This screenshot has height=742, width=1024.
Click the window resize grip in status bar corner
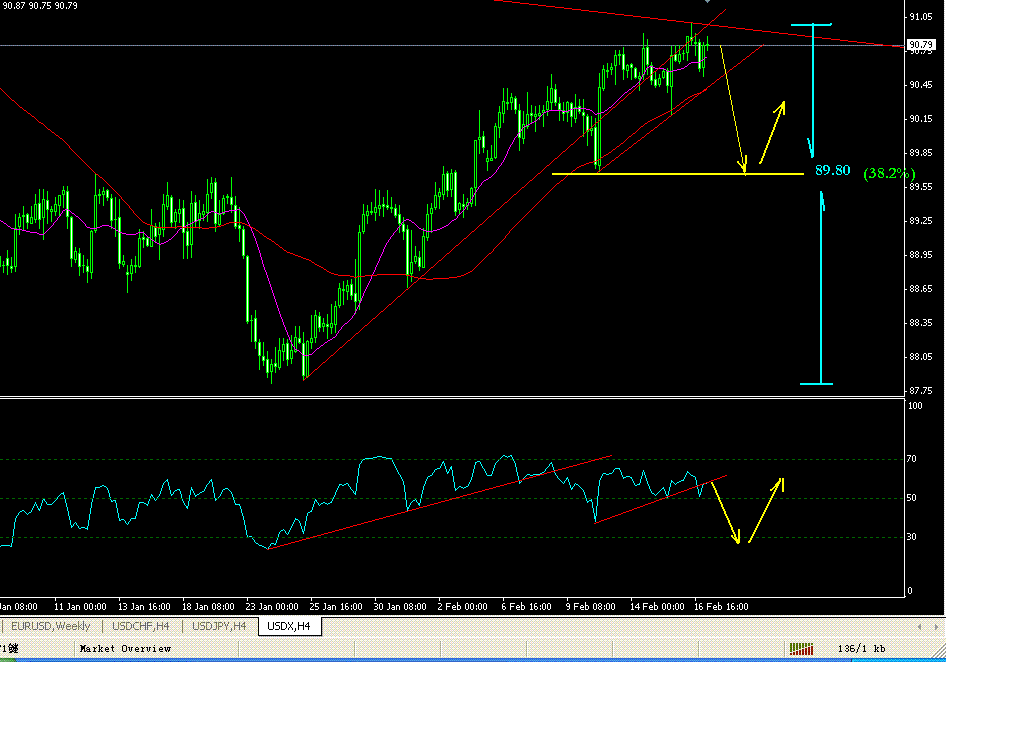[x=938, y=651]
